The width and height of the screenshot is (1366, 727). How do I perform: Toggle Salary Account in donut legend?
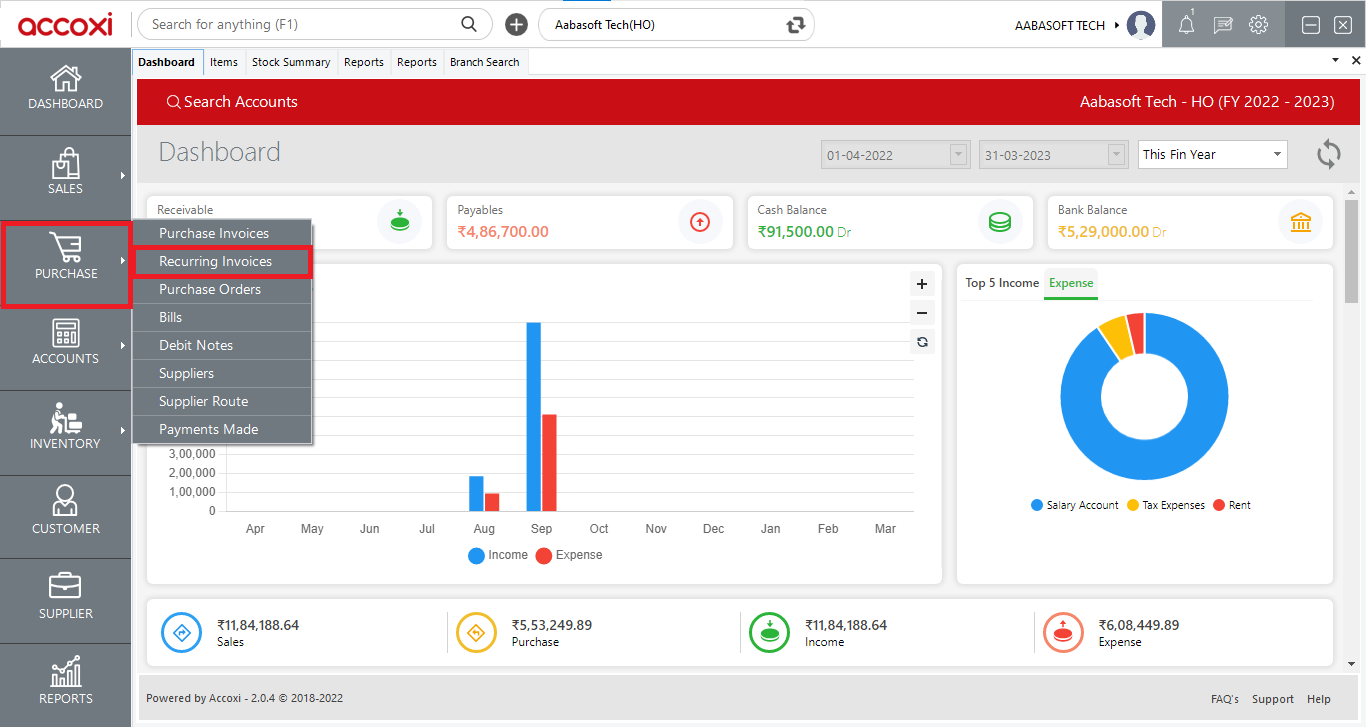[1075, 505]
